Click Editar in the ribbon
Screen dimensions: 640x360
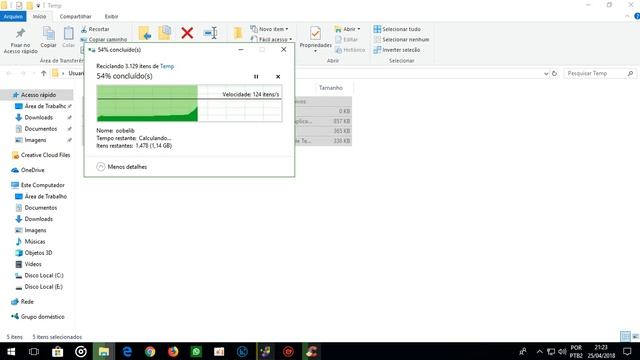point(346,39)
